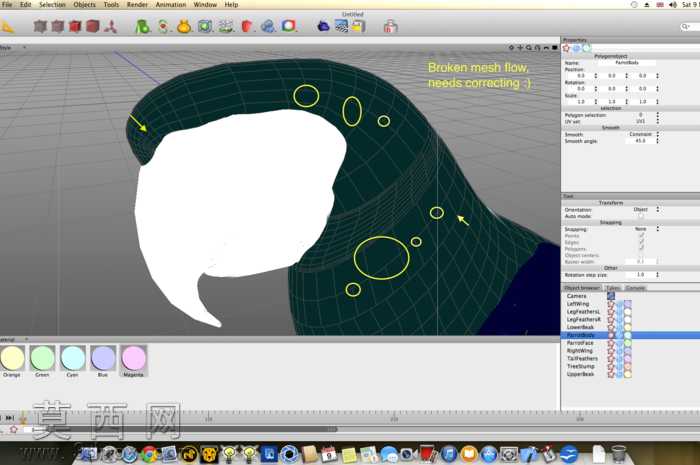The height and width of the screenshot is (465, 700).
Task: Select the point selection mode cube icon
Action: pyautogui.click(x=40, y=26)
